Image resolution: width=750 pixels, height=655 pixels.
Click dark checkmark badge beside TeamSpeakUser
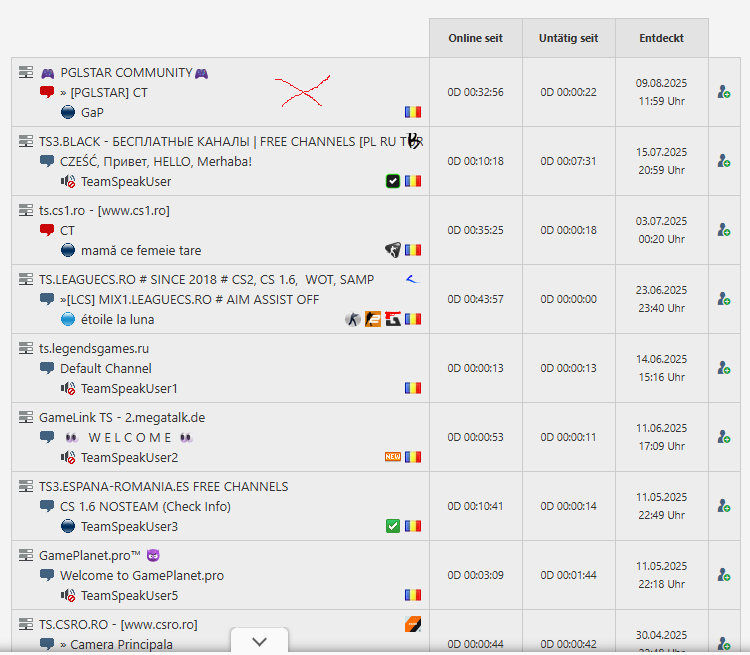(393, 181)
